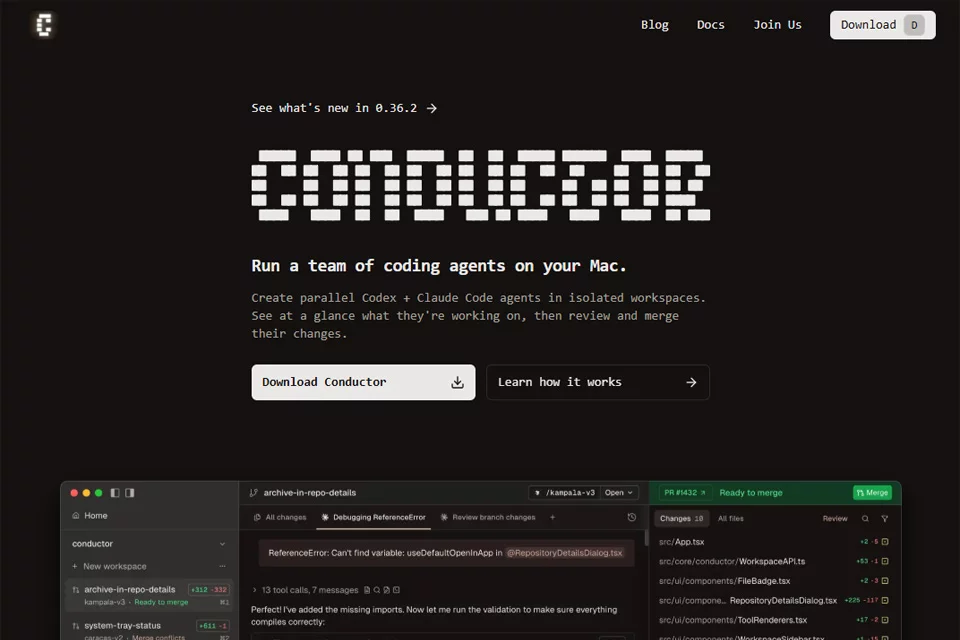960x640 pixels.
Task: Open New workspace more options ellipsis
Action: point(222,567)
